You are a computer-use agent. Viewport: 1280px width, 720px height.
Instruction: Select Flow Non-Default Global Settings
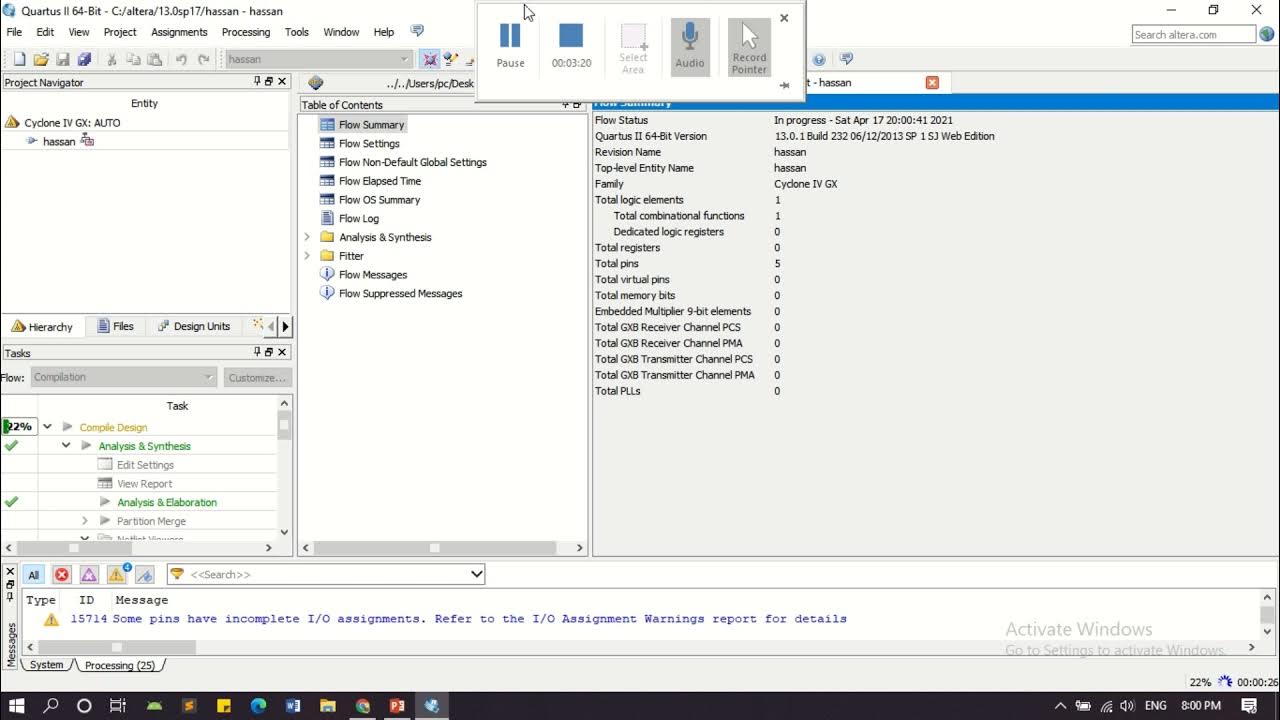412,162
